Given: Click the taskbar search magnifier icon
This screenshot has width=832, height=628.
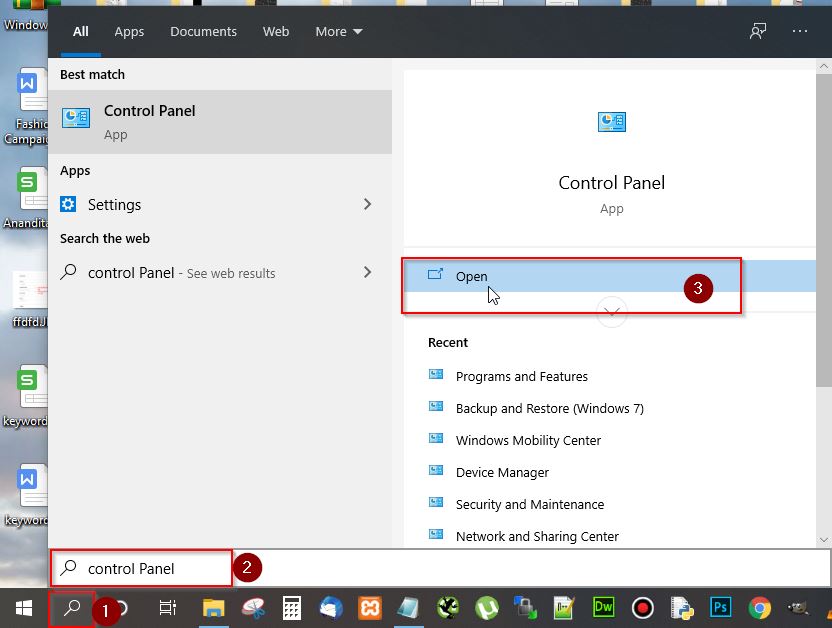Looking at the screenshot, I should click(x=72, y=608).
